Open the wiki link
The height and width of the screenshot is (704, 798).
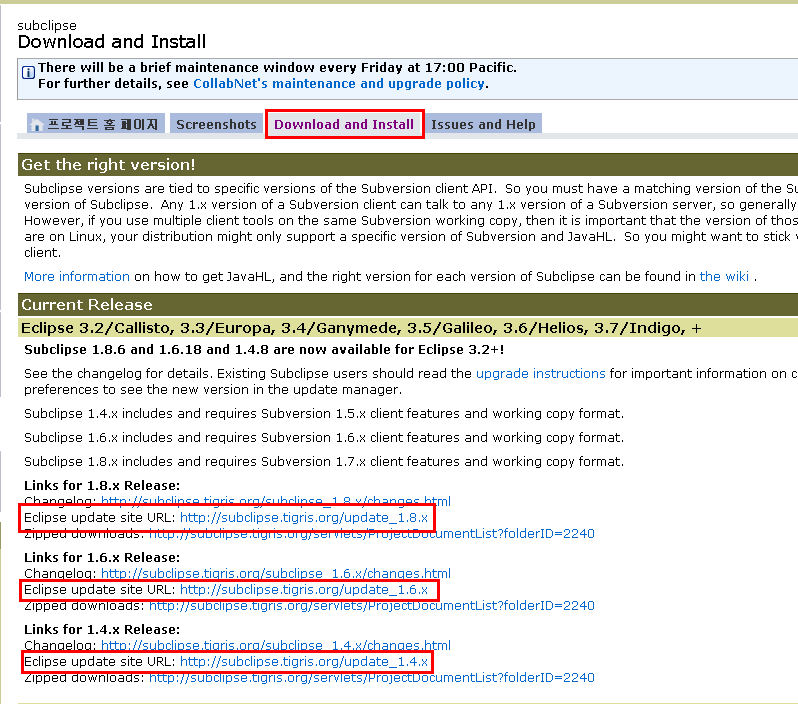pyautogui.click(x=724, y=276)
